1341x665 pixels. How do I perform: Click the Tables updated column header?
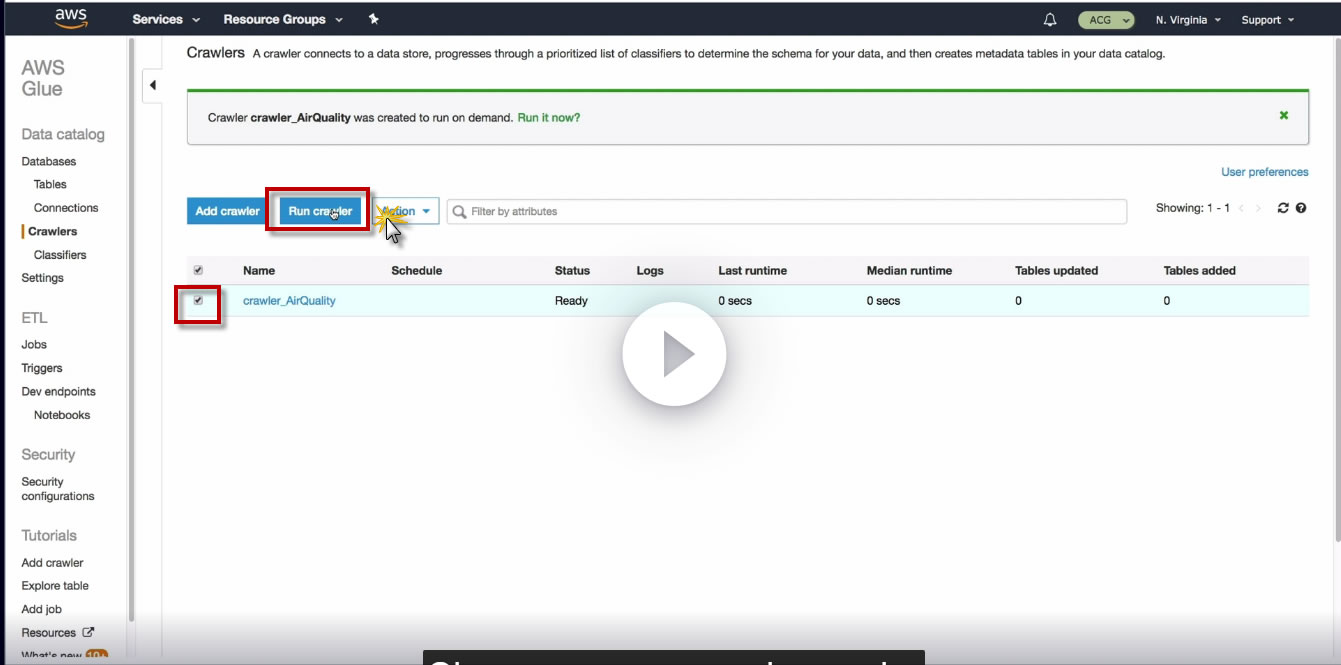1056,270
